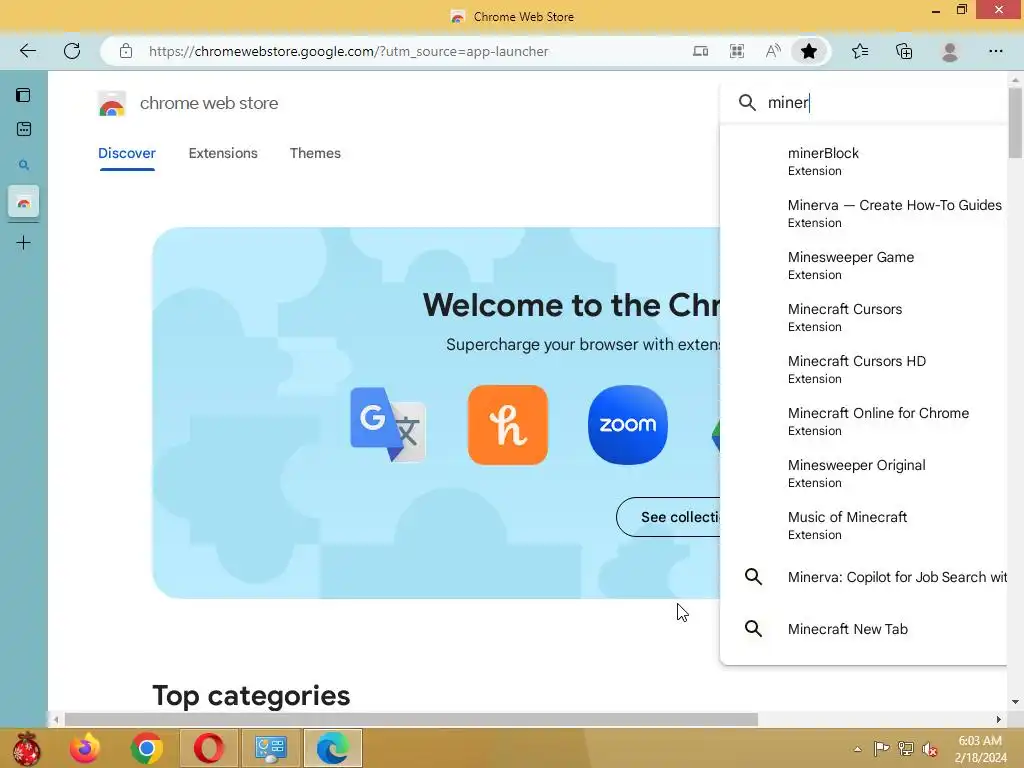This screenshot has height=768, width=1024.
Task: Open the Action Center flag icon
Action: point(882,749)
